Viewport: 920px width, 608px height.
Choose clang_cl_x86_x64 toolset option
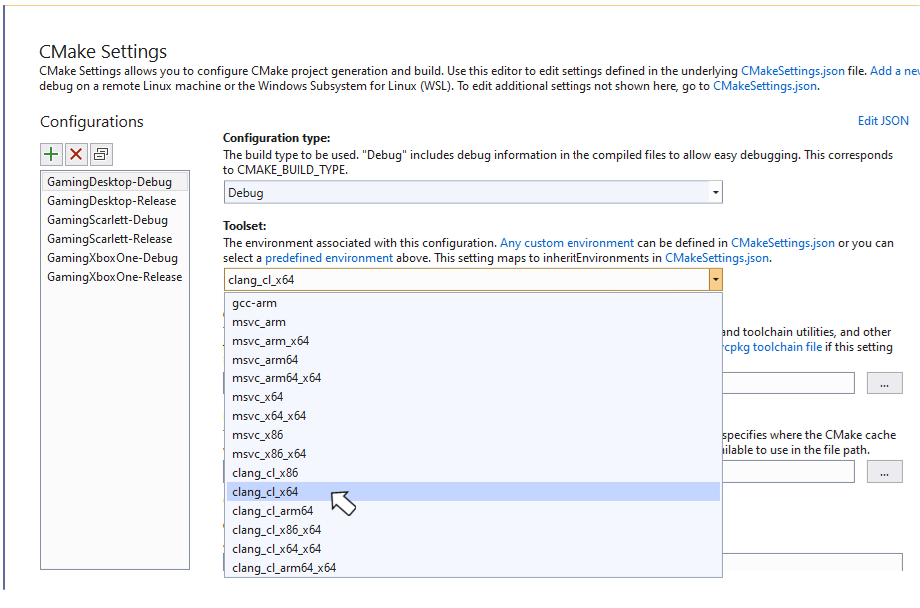click(473, 530)
